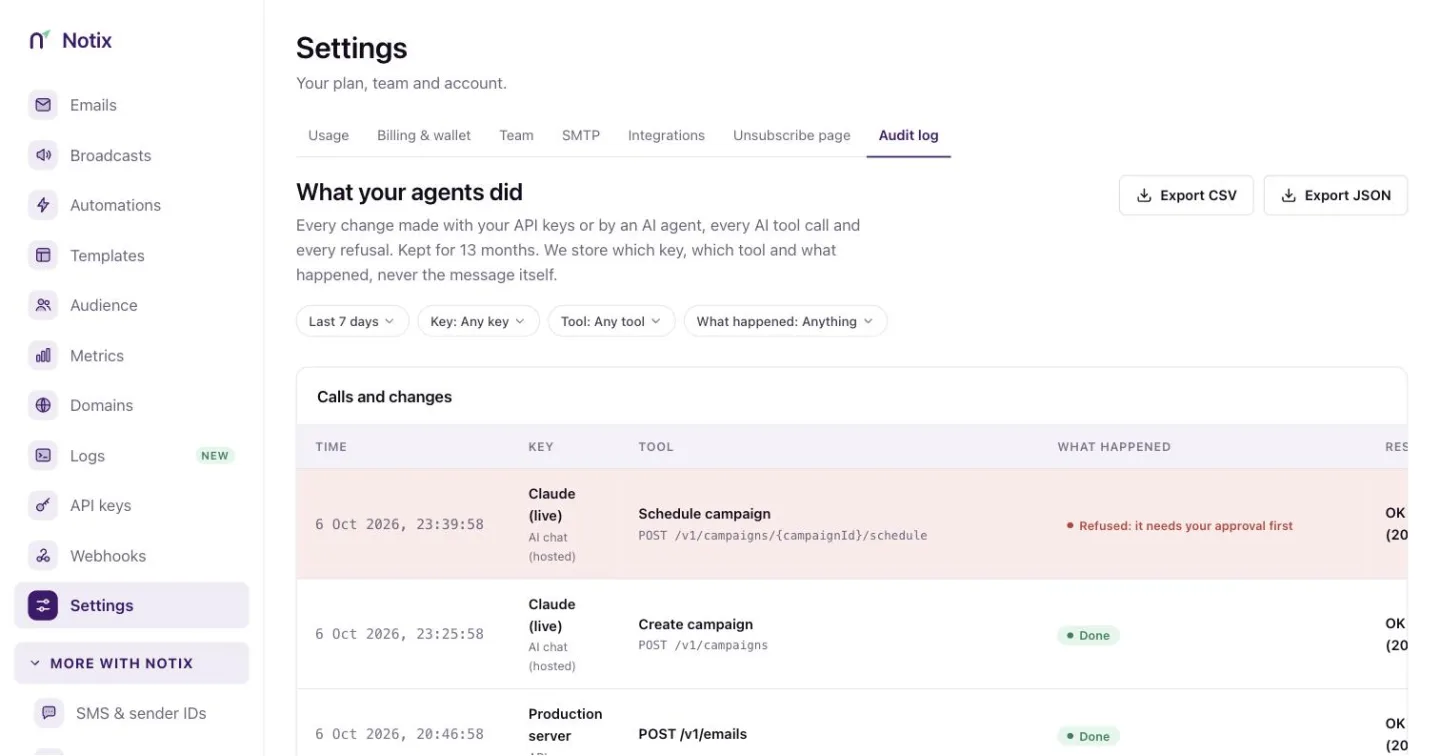Viewport: 1440px width, 756px height.
Task: Switch to the Integrations tab
Action: [666, 135]
